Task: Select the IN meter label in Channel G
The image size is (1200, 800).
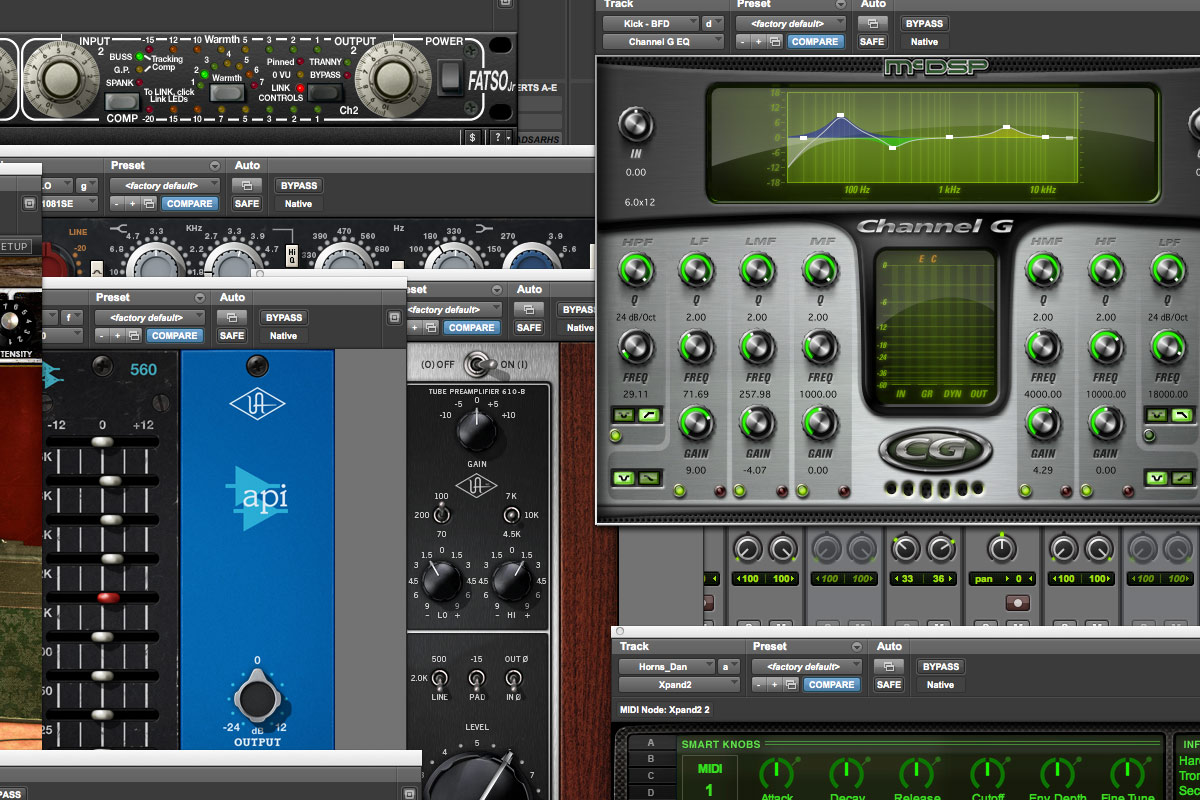Action: (x=901, y=394)
